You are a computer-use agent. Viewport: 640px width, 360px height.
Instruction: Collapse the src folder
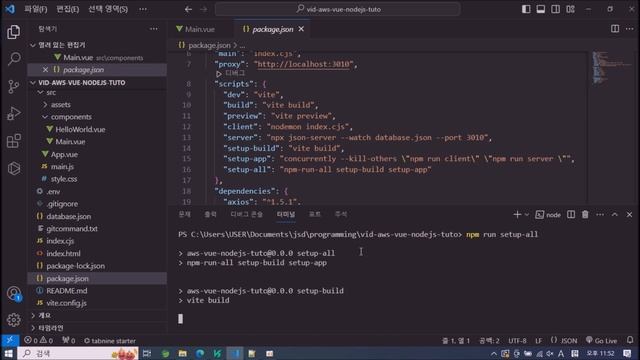(97, 93)
